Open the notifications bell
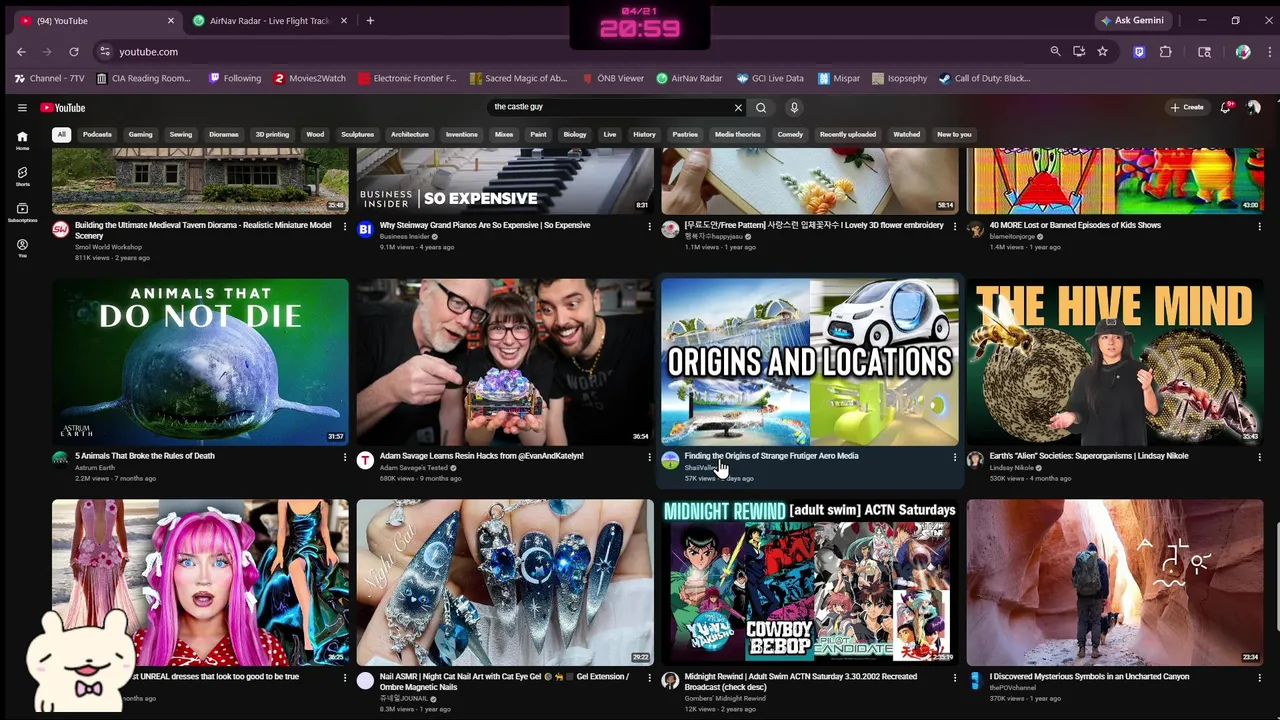Image resolution: width=1280 pixels, height=720 pixels. [x=1226, y=108]
